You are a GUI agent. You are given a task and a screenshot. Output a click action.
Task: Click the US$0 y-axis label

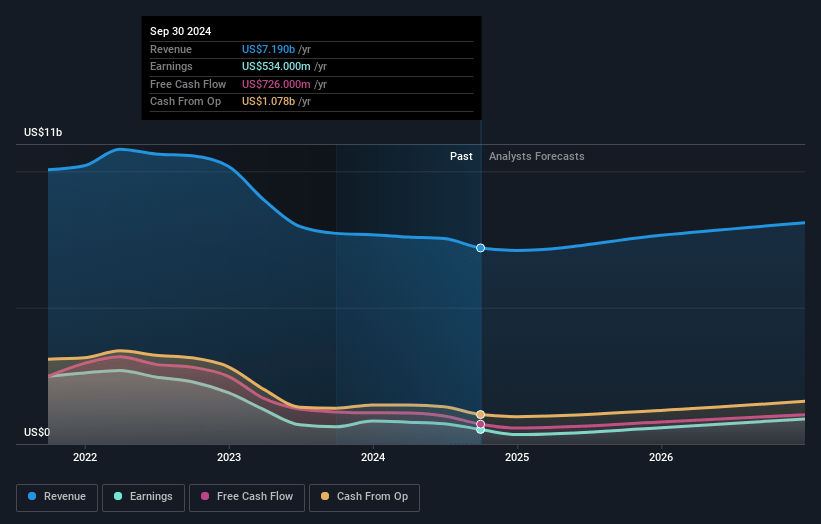tap(37, 432)
